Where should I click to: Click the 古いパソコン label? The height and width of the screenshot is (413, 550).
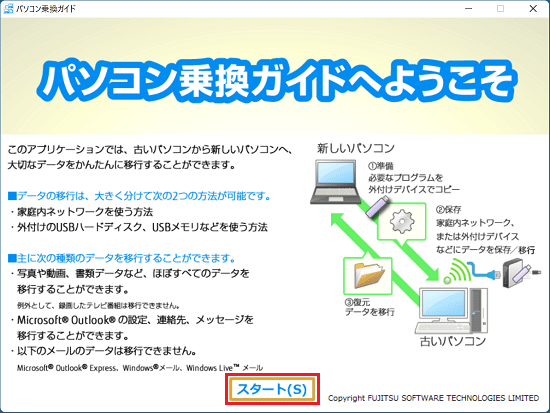453,341
